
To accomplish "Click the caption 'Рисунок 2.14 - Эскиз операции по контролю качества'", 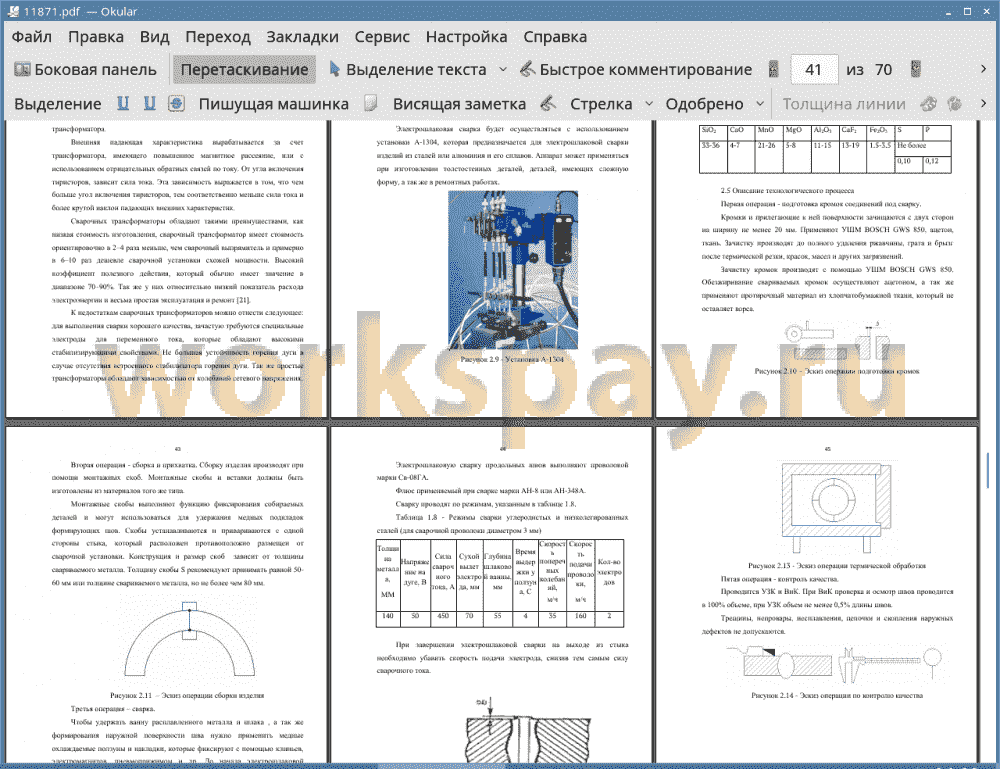I will click(837, 696).
